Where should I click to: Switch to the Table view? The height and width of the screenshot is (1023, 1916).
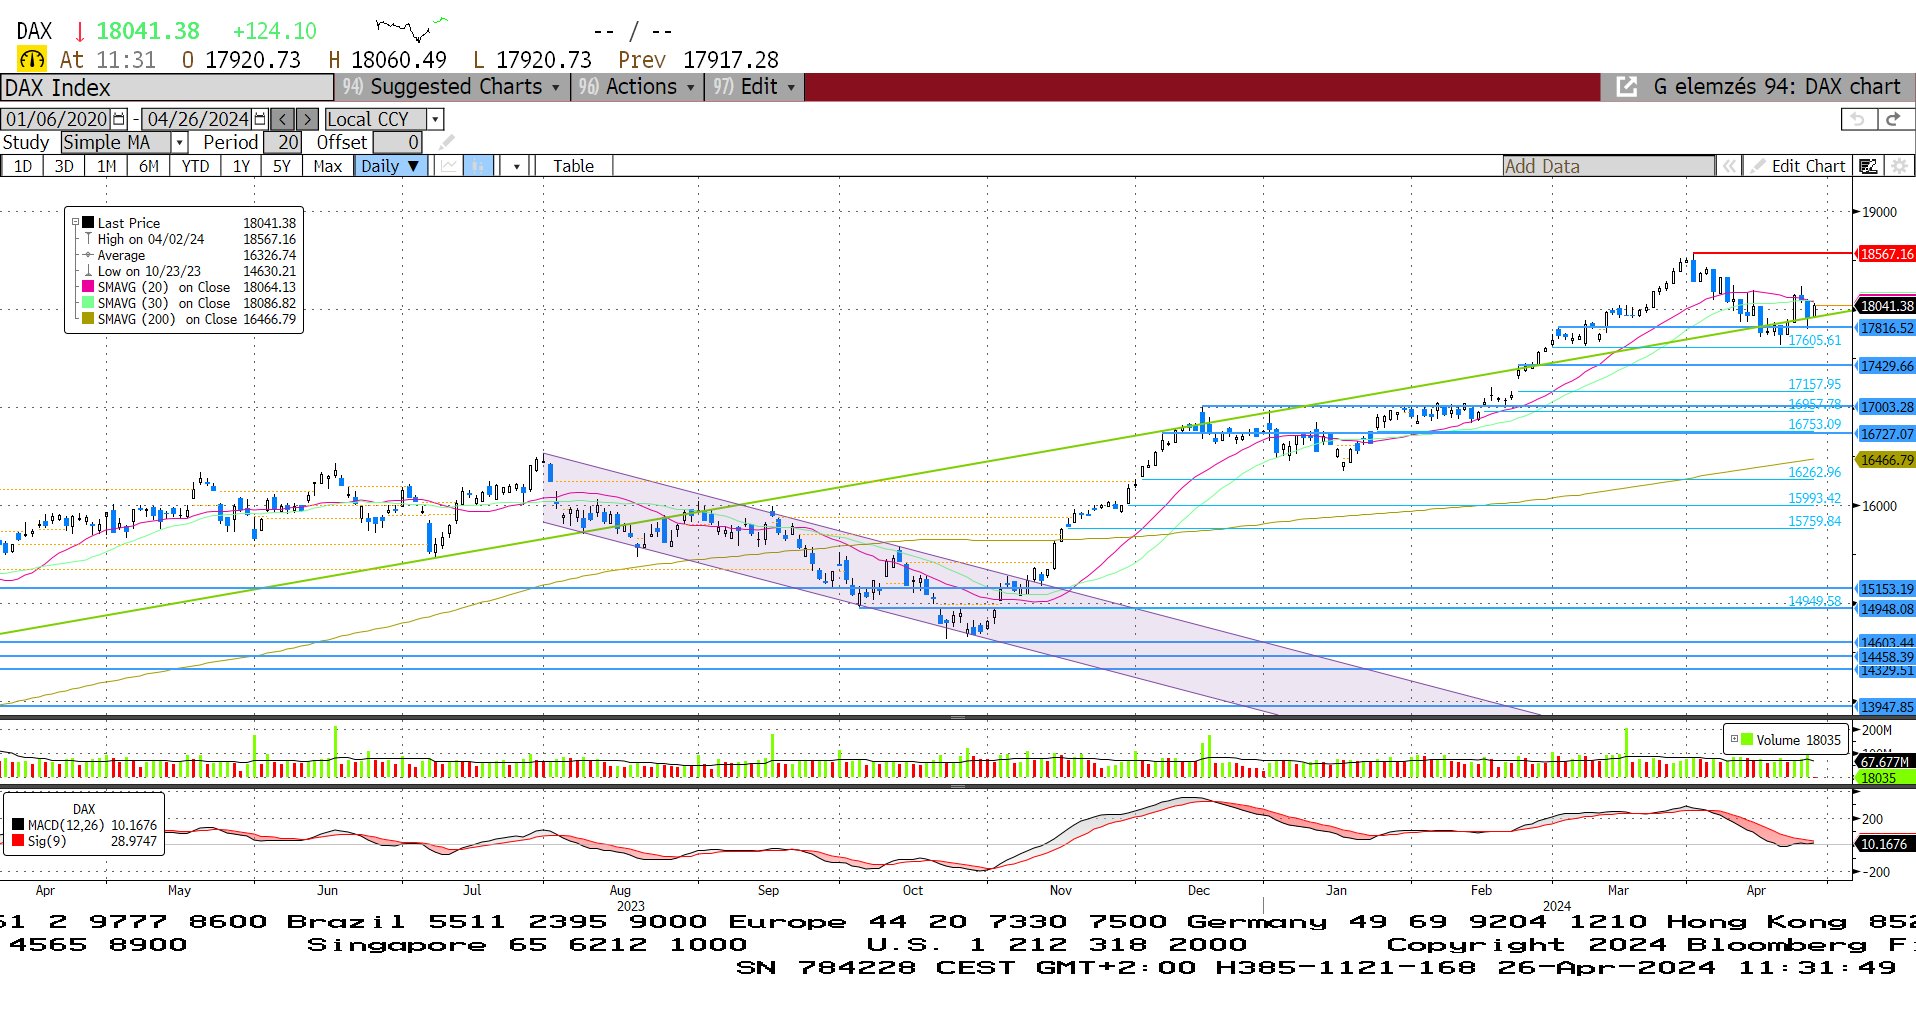(573, 166)
